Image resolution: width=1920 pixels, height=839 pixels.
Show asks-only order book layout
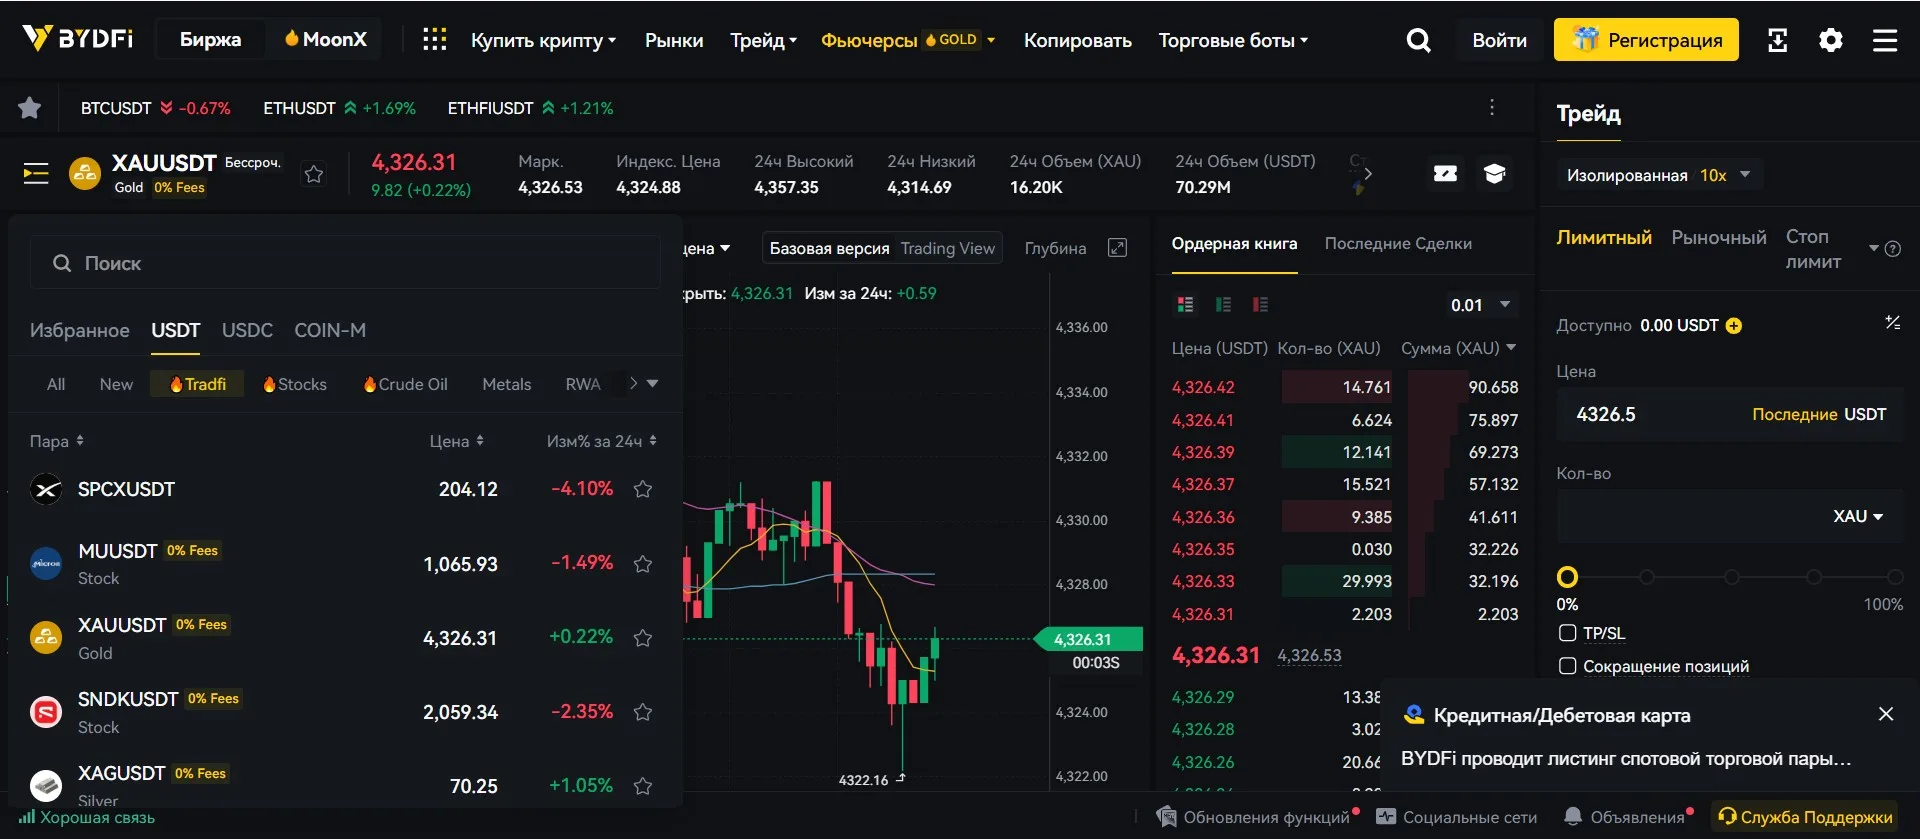point(1260,304)
